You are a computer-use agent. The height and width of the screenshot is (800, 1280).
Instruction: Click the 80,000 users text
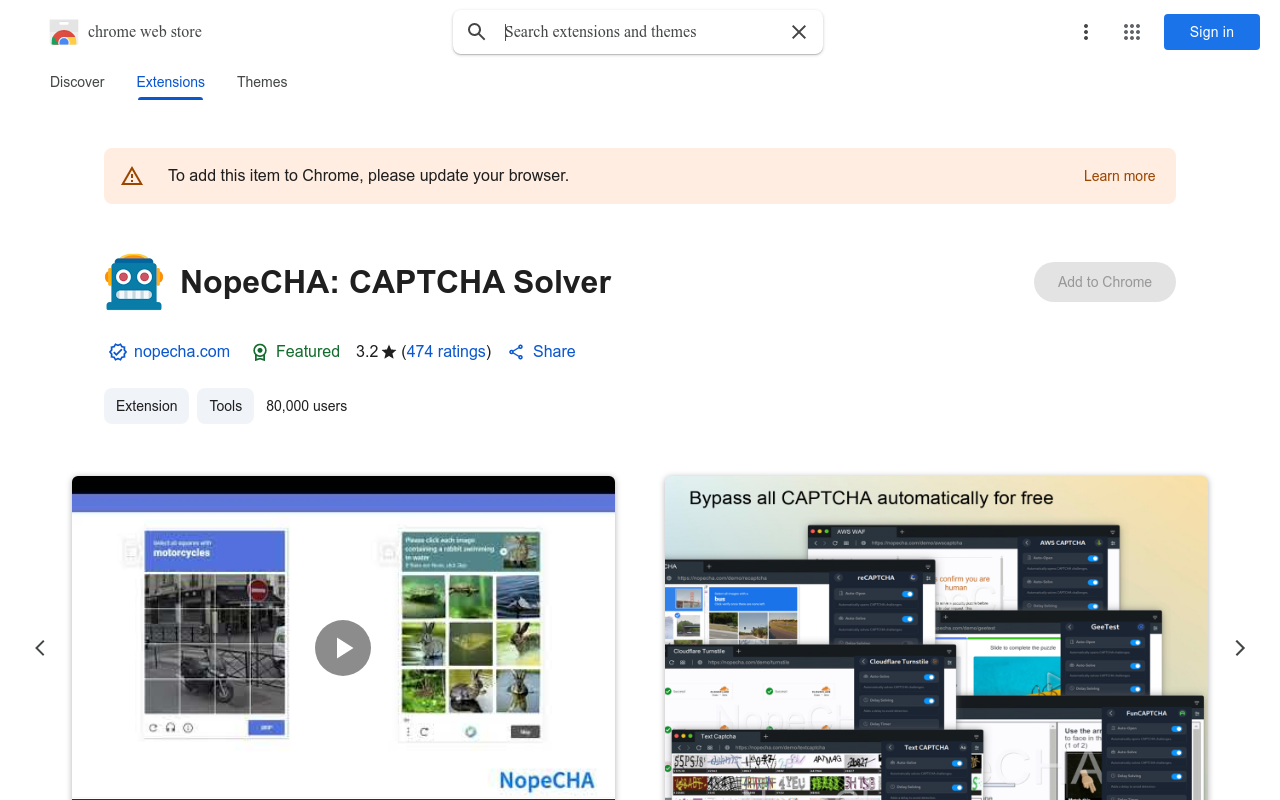tap(307, 406)
